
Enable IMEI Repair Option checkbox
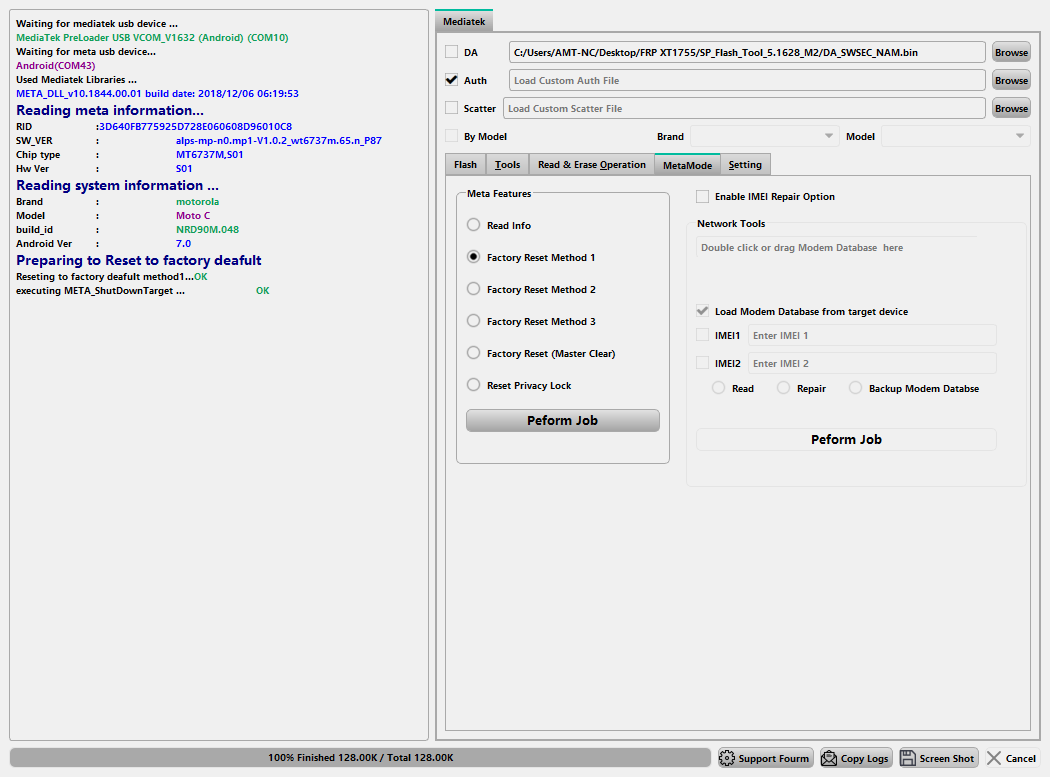(702, 196)
